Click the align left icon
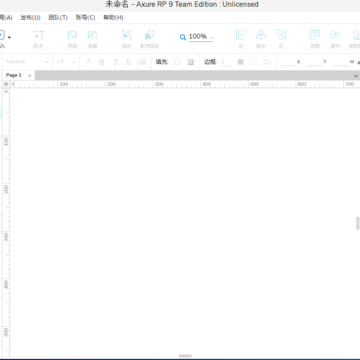The height and width of the screenshot is (360, 360). click(x=241, y=35)
